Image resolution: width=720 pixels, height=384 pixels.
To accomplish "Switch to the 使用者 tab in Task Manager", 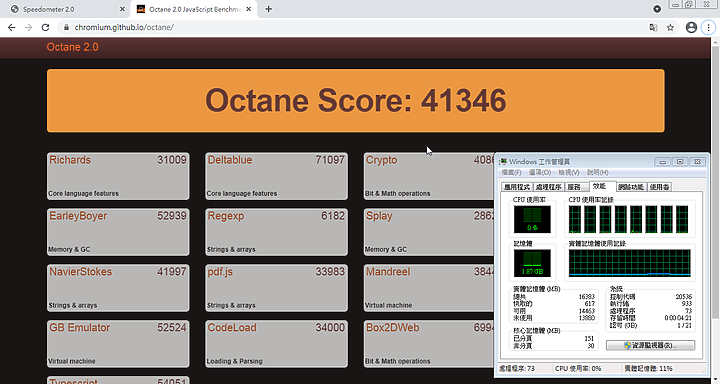I will pyautogui.click(x=659, y=187).
